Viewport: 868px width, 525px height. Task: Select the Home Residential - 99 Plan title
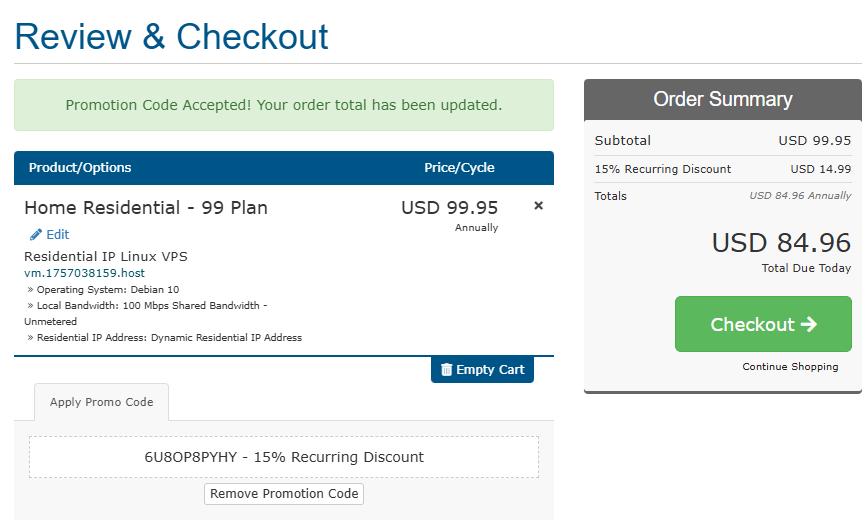pos(146,208)
